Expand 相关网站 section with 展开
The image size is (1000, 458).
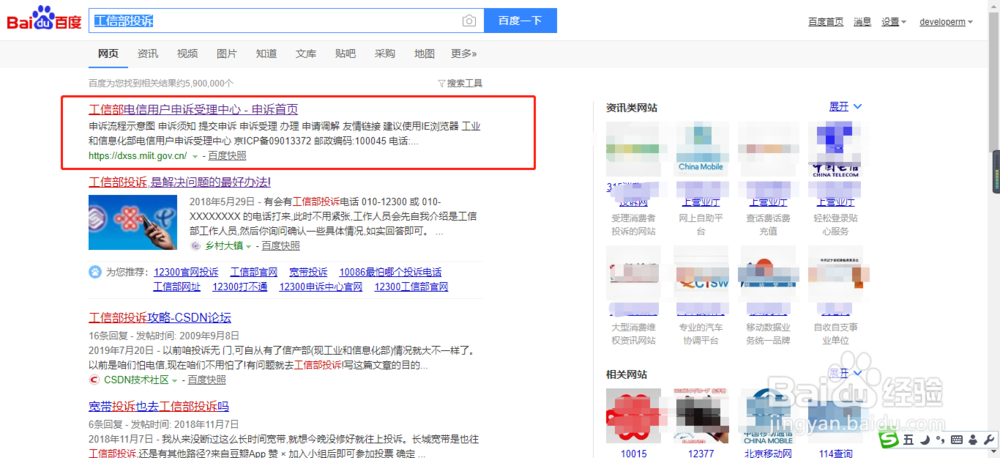[845, 373]
